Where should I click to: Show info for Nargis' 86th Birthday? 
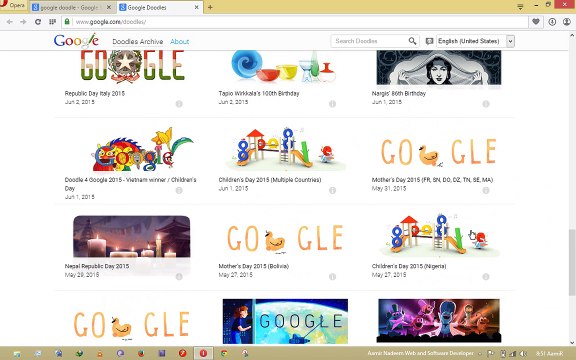(x=486, y=104)
